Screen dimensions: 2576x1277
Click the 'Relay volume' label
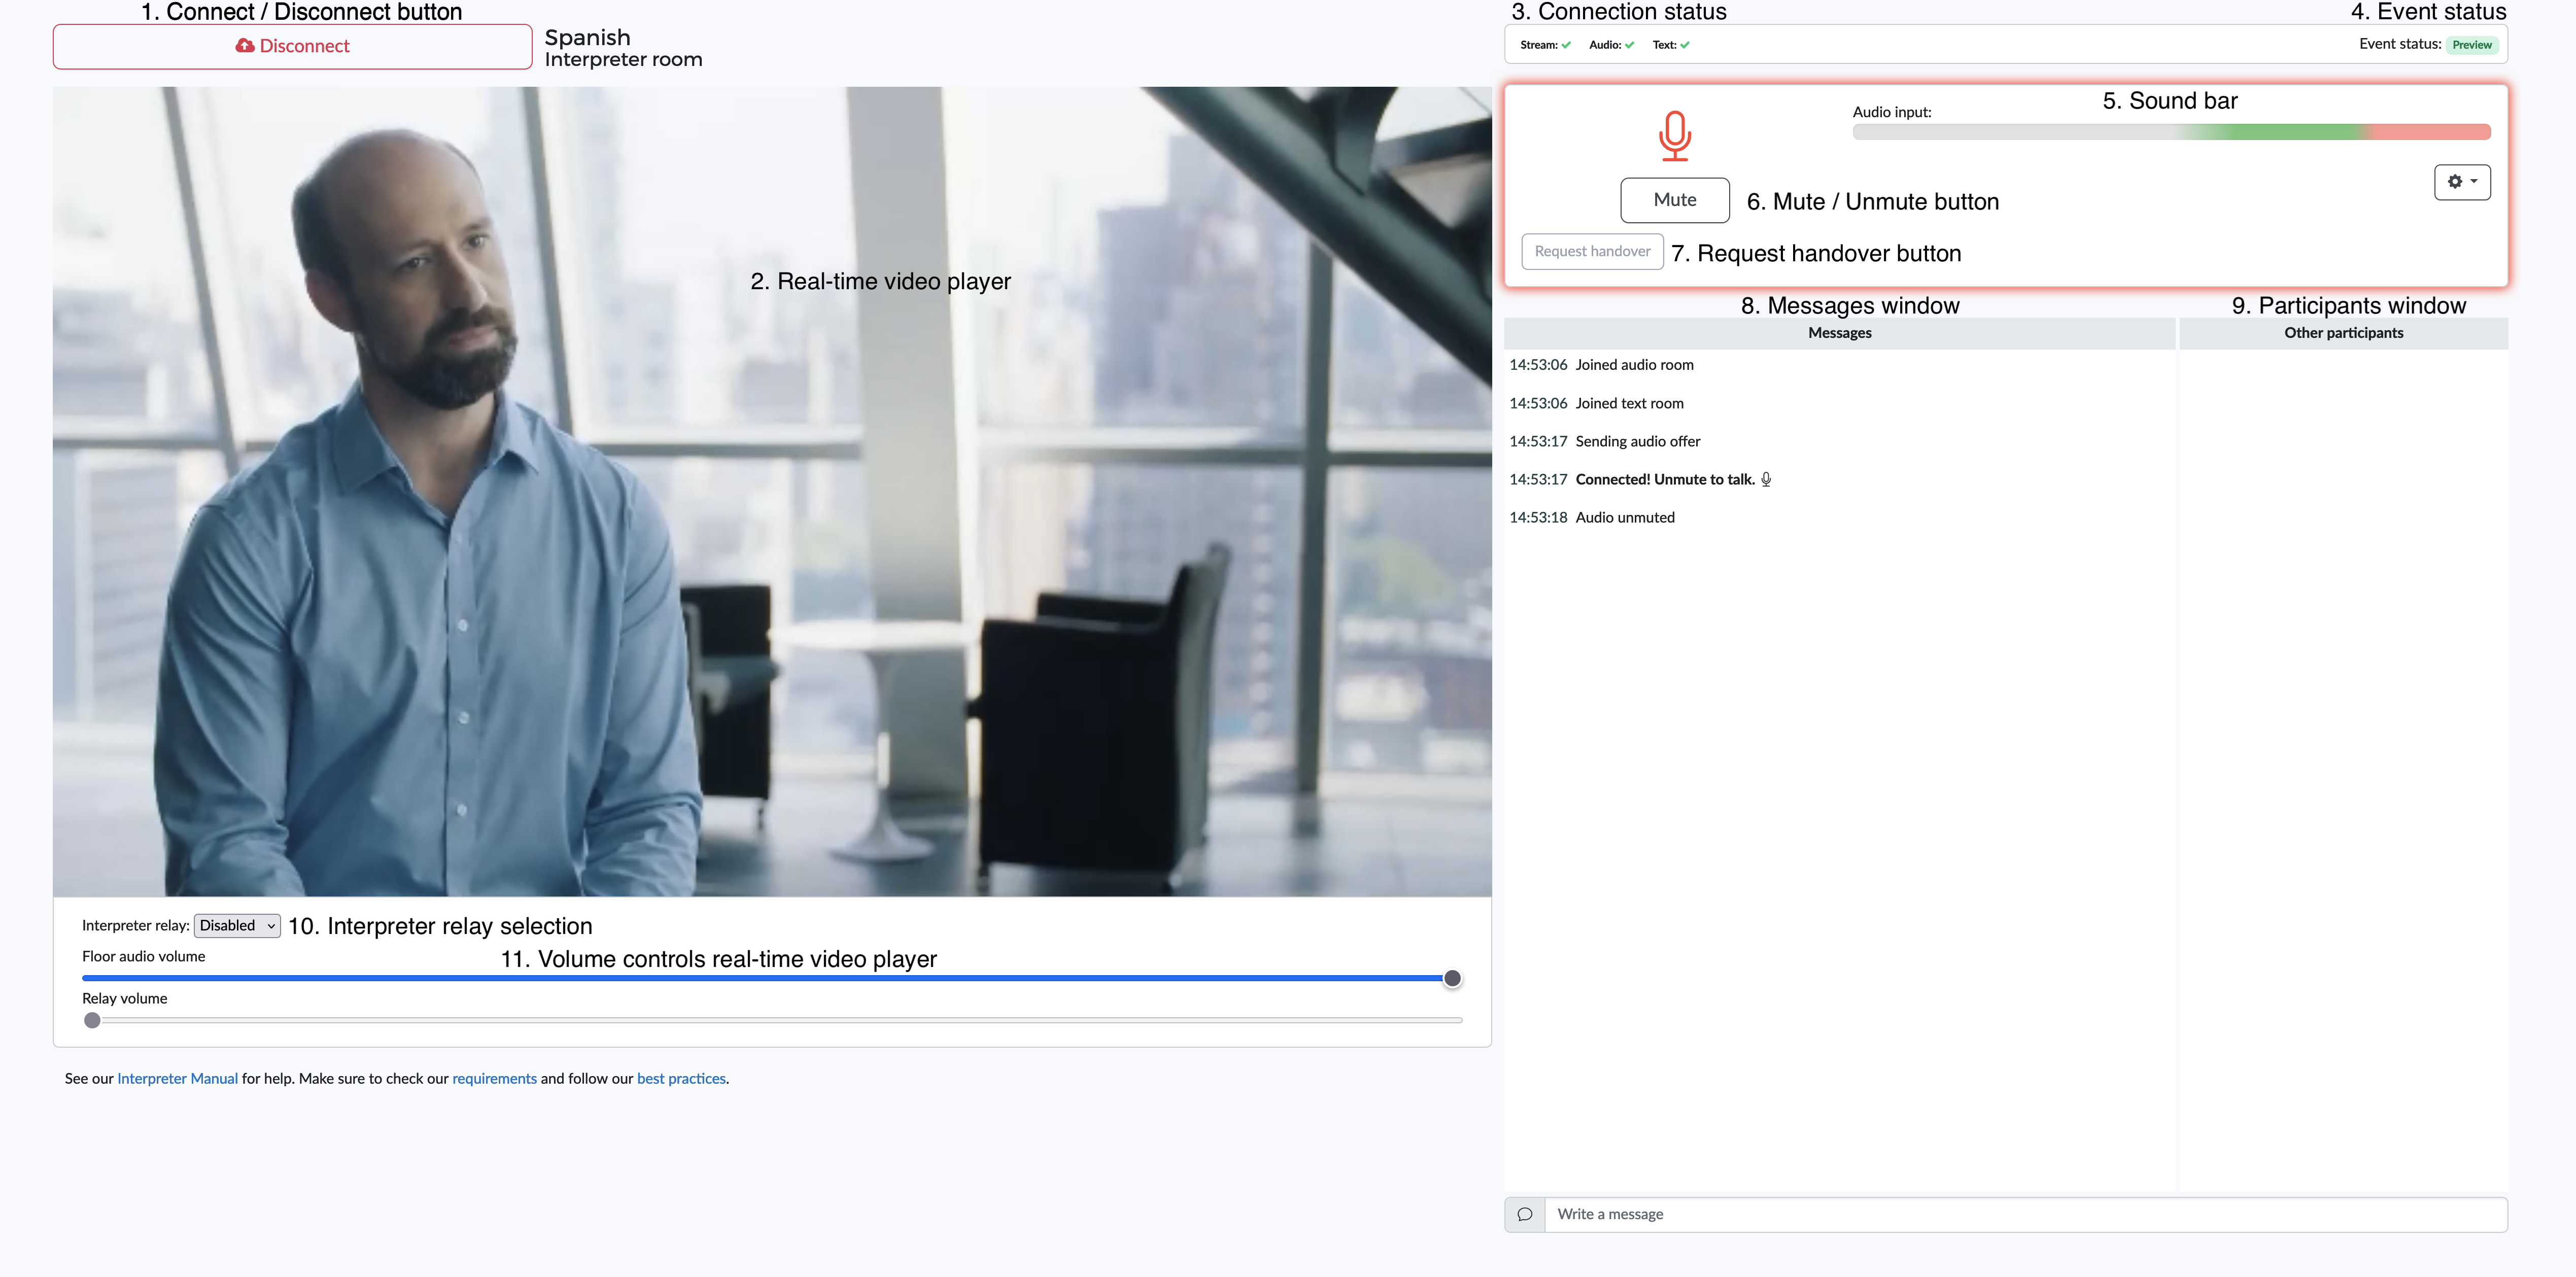(124, 998)
